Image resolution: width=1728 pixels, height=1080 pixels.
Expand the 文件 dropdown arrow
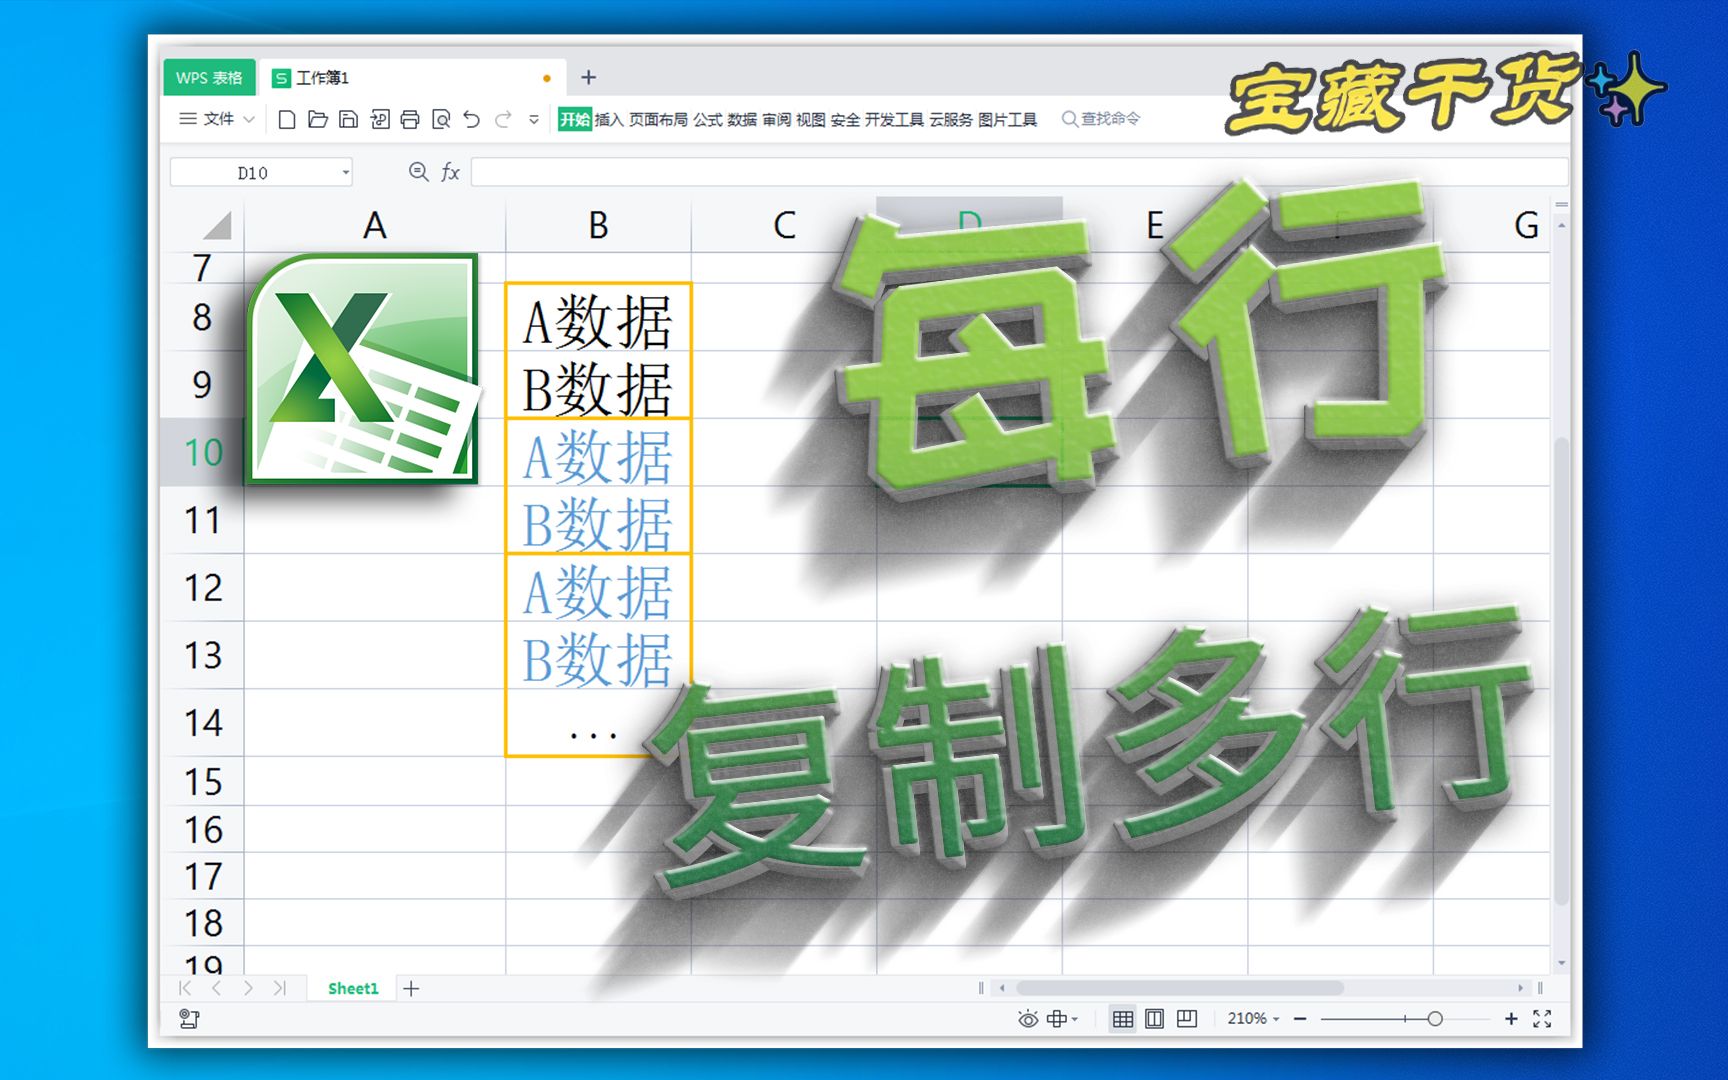[x=249, y=120]
